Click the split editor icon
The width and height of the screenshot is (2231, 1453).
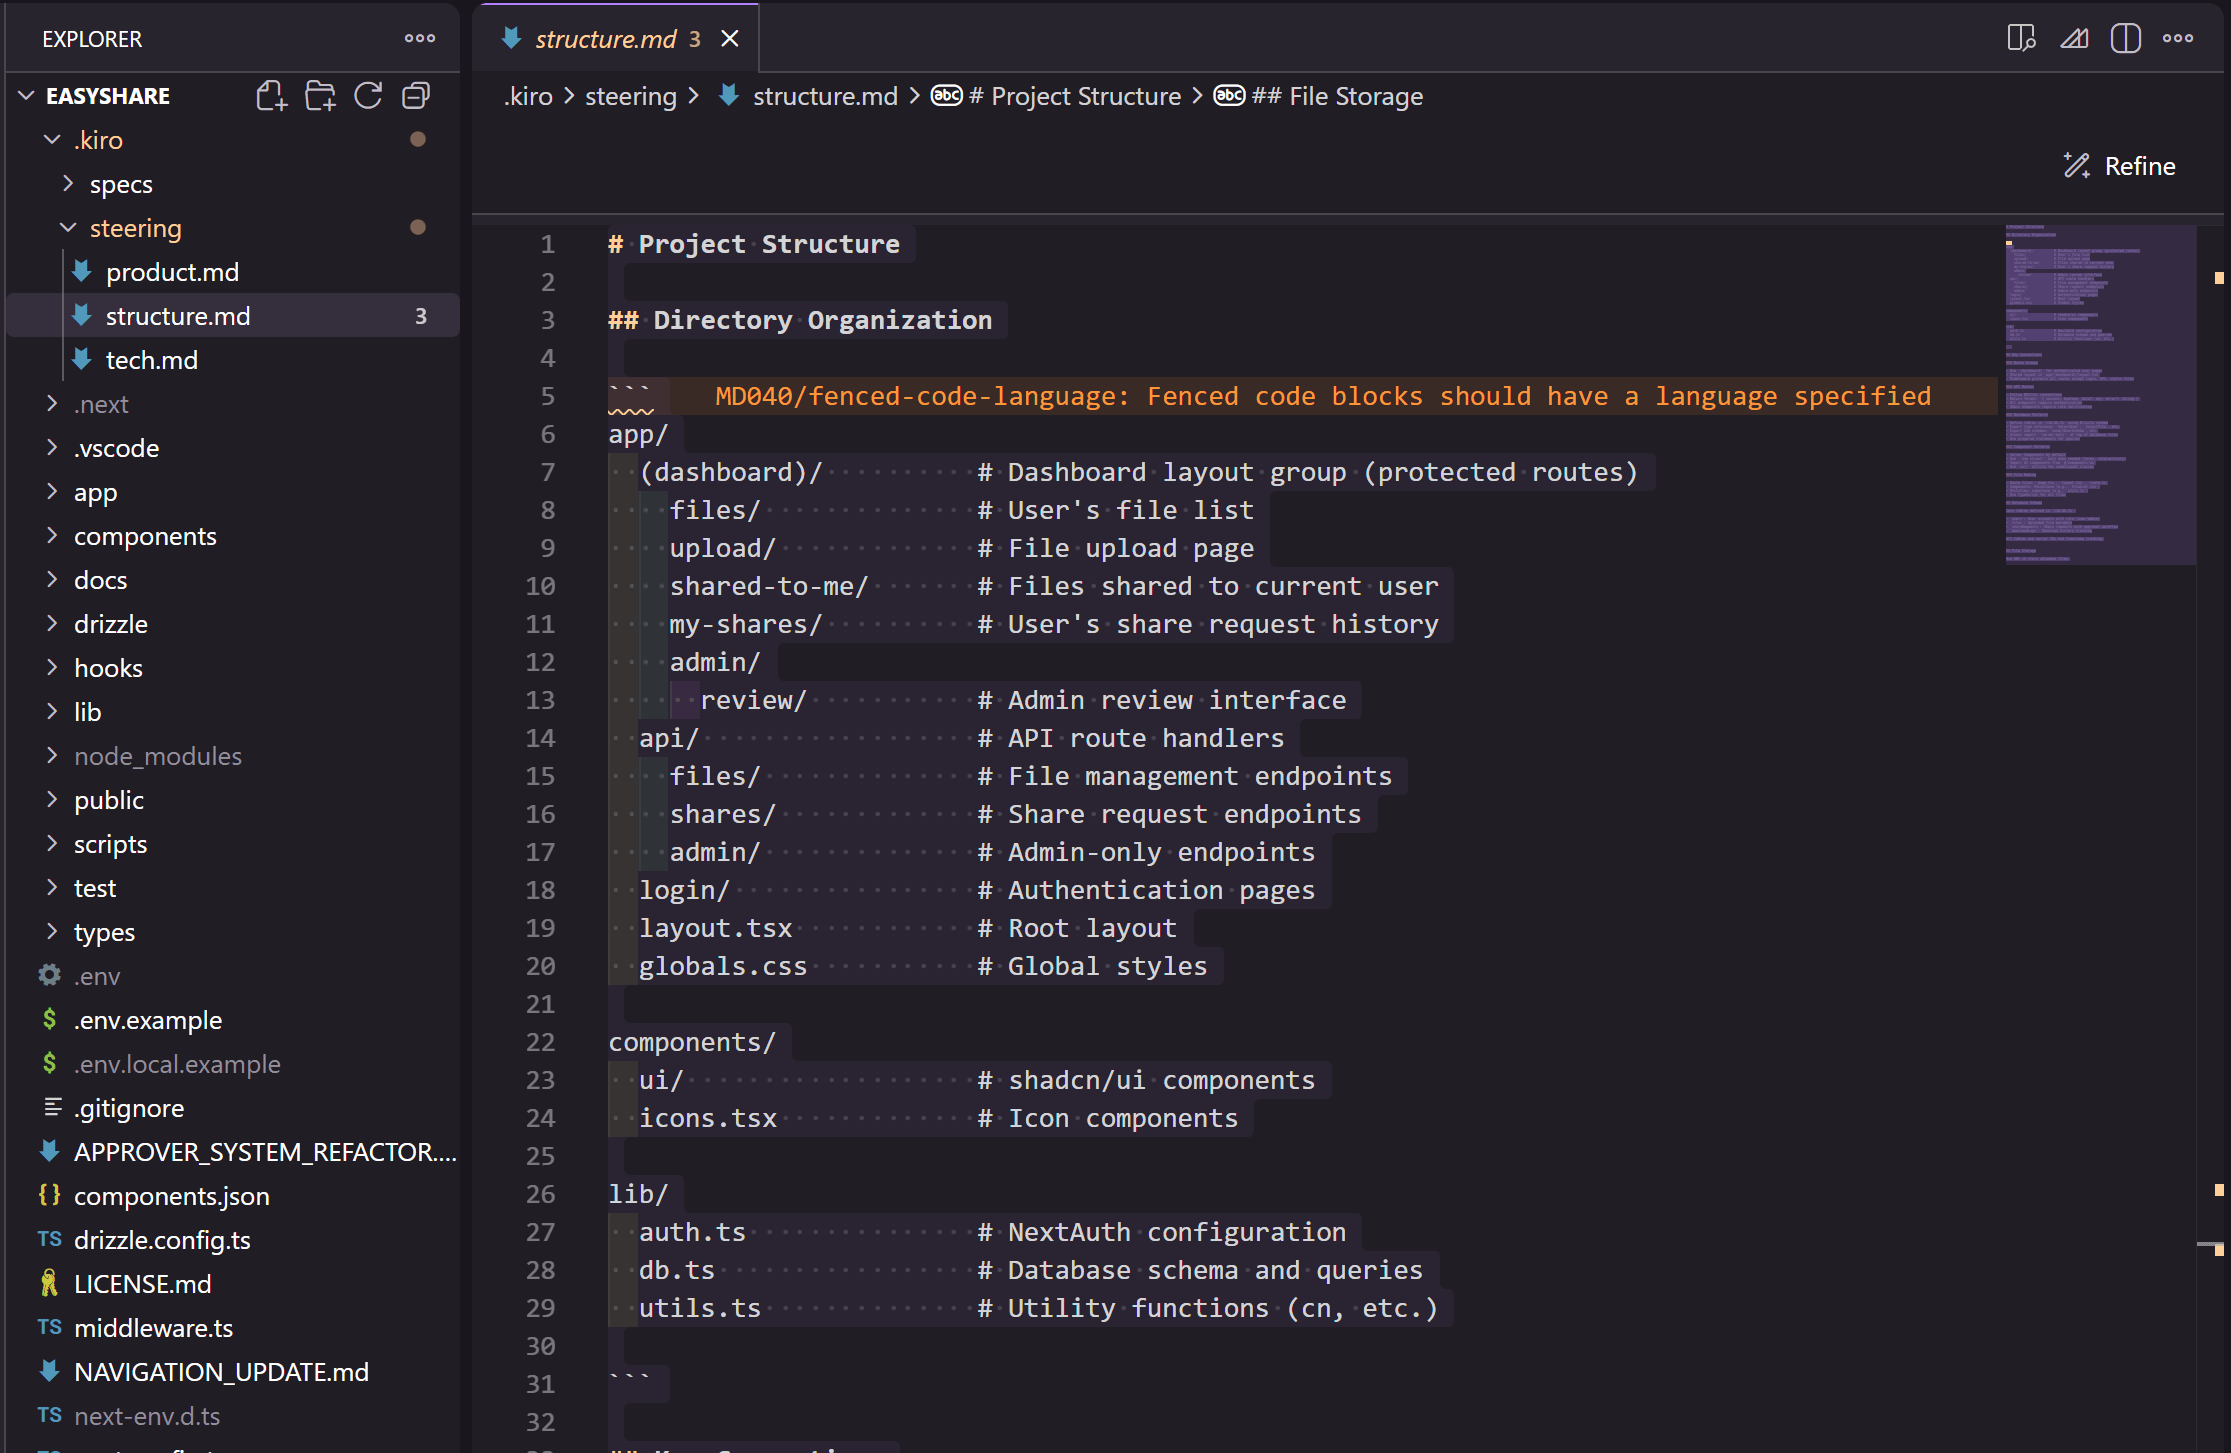tap(2125, 39)
